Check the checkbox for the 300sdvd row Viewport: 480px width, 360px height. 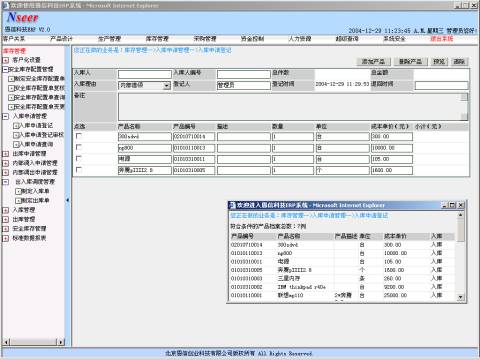coord(79,136)
